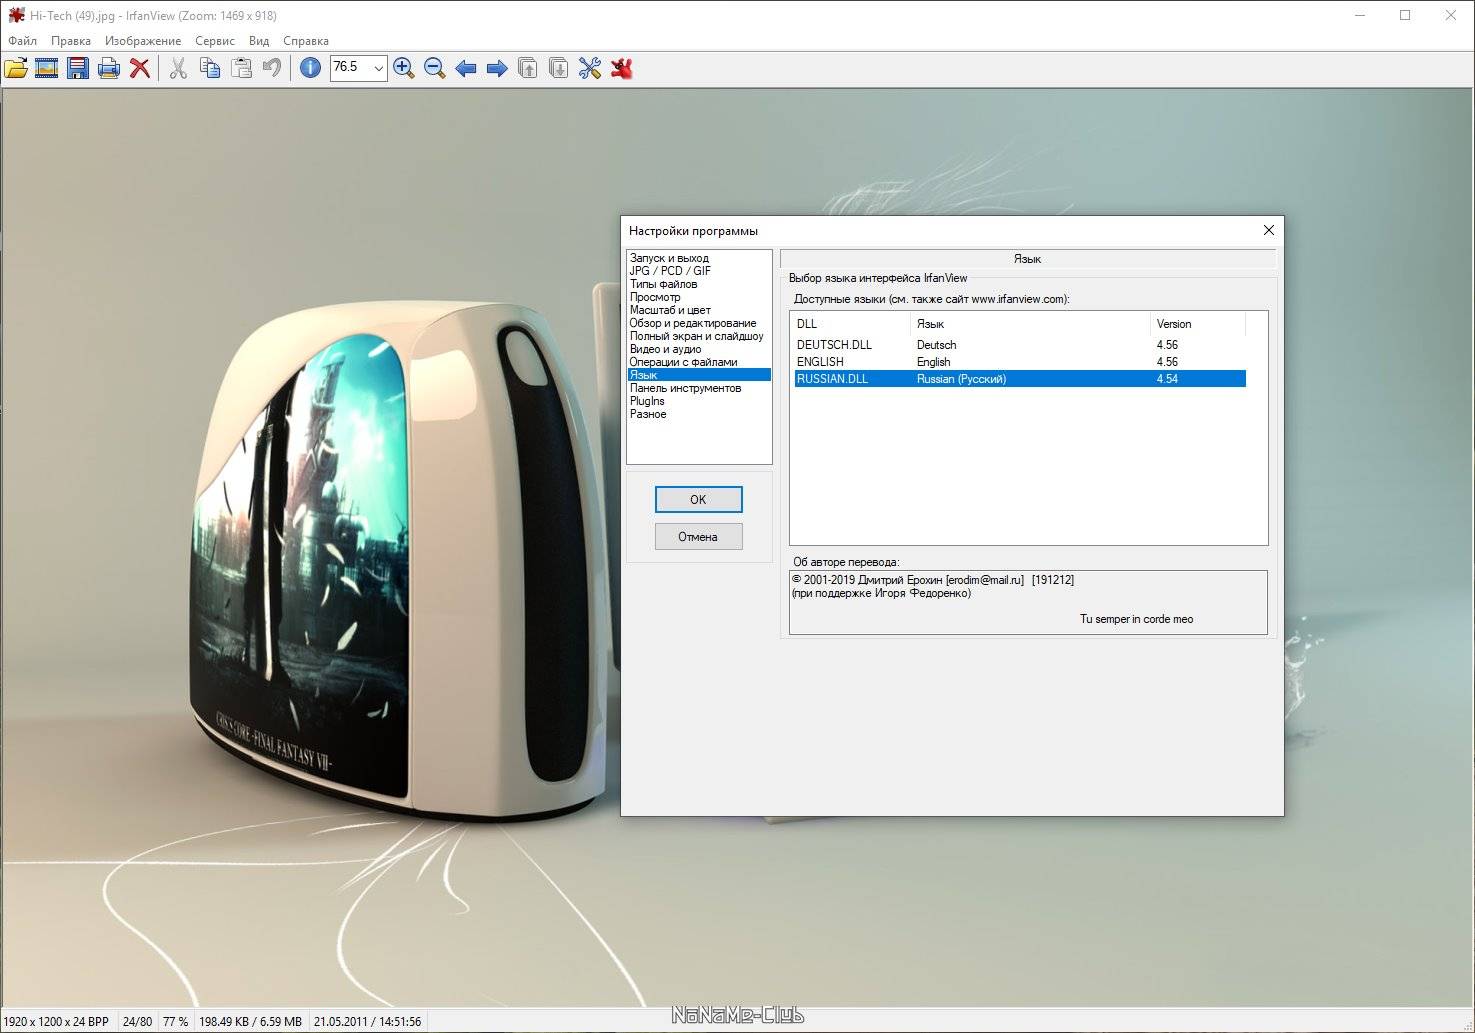Click the Paste clipboard icon
The image size is (1475, 1033).
[x=241, y=68]
